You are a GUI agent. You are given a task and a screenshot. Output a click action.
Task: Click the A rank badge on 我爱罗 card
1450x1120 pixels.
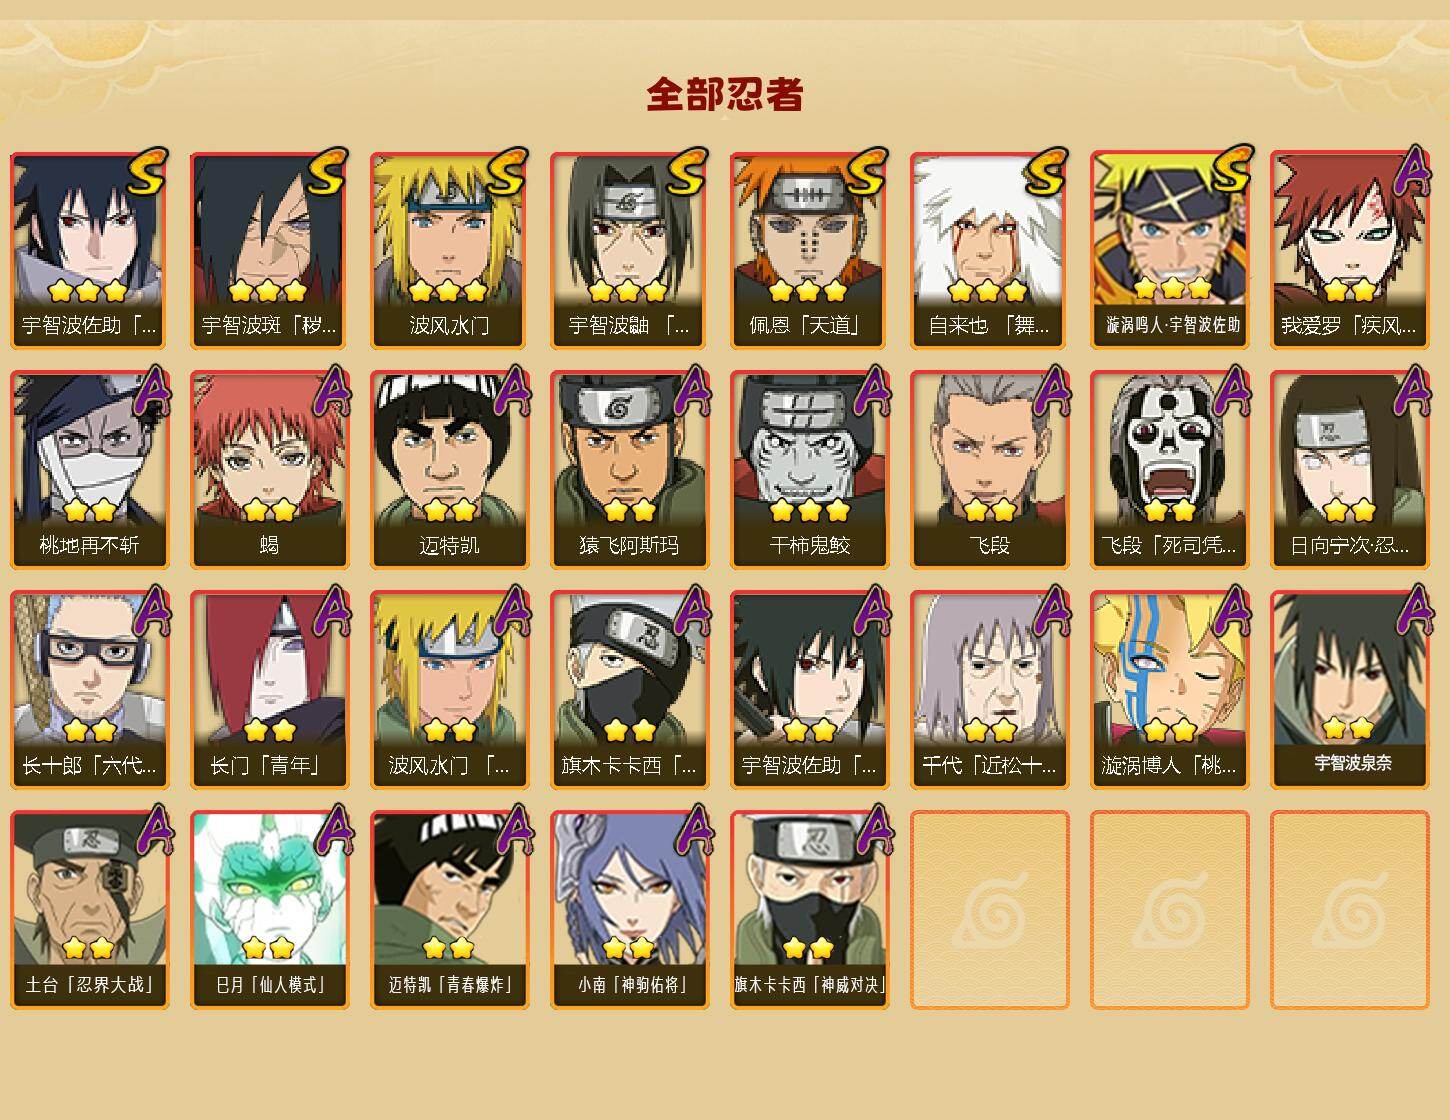tap(1410, 172)
